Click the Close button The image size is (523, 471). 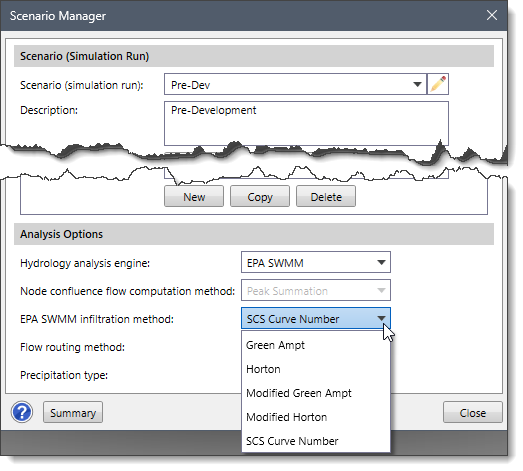tap(473, 413)
